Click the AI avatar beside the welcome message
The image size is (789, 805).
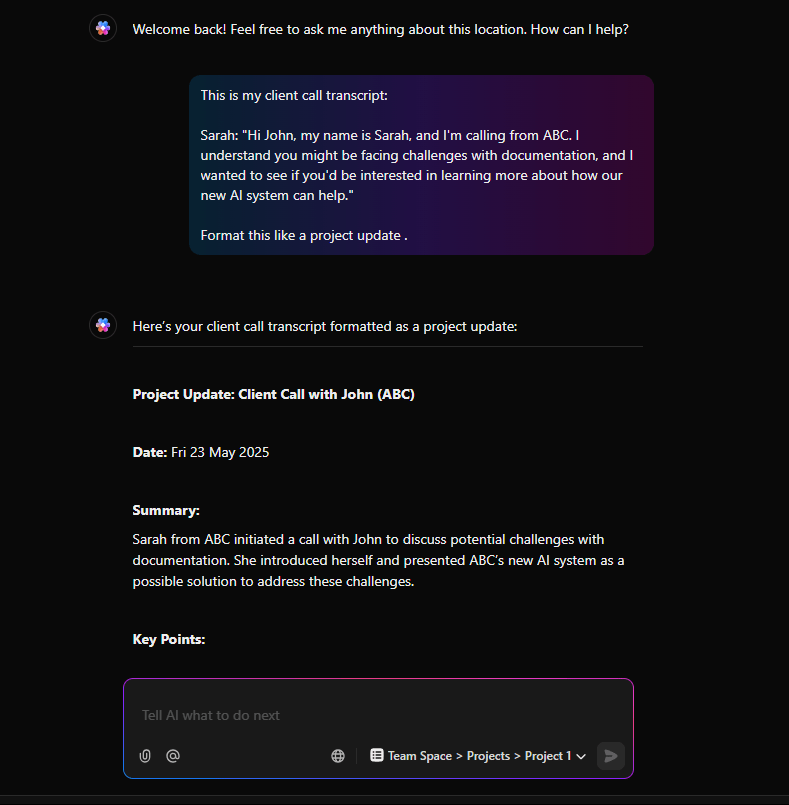click(103, 29)
